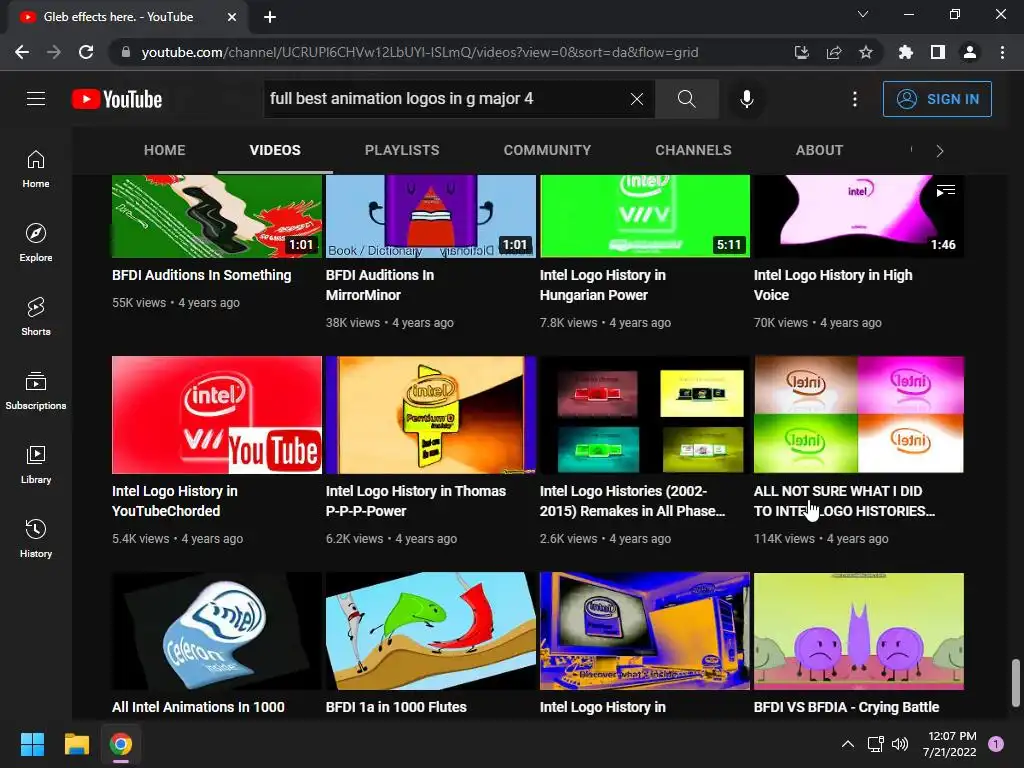Switch to the HOME channel tab
The height and width of the screenshot is (768, 1024).
pos(165,150)
